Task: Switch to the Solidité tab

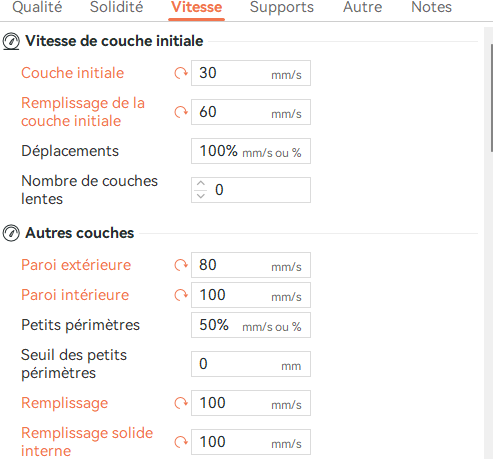Action: 116,7
